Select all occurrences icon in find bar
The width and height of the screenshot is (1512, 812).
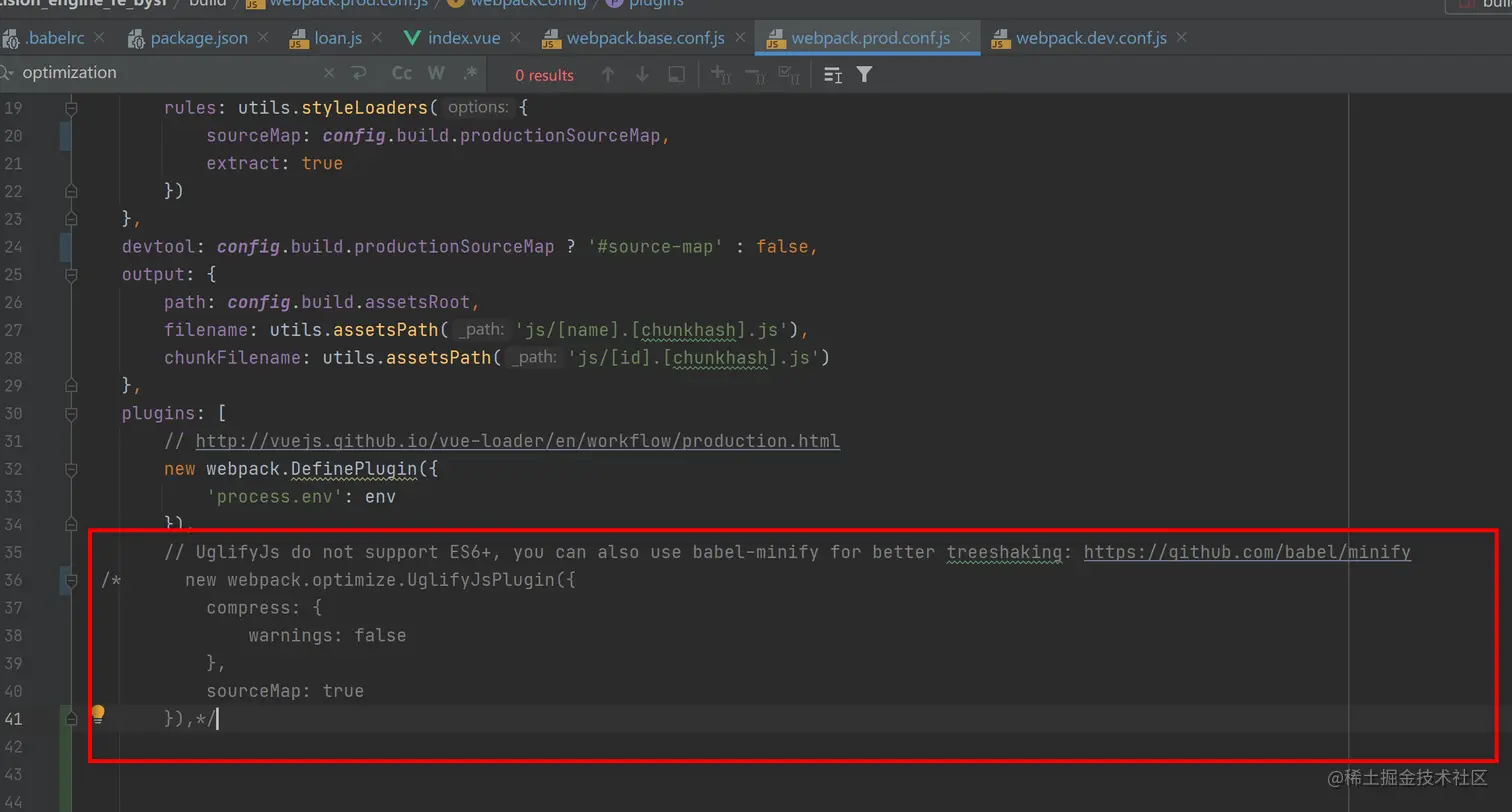coord(789,74)
